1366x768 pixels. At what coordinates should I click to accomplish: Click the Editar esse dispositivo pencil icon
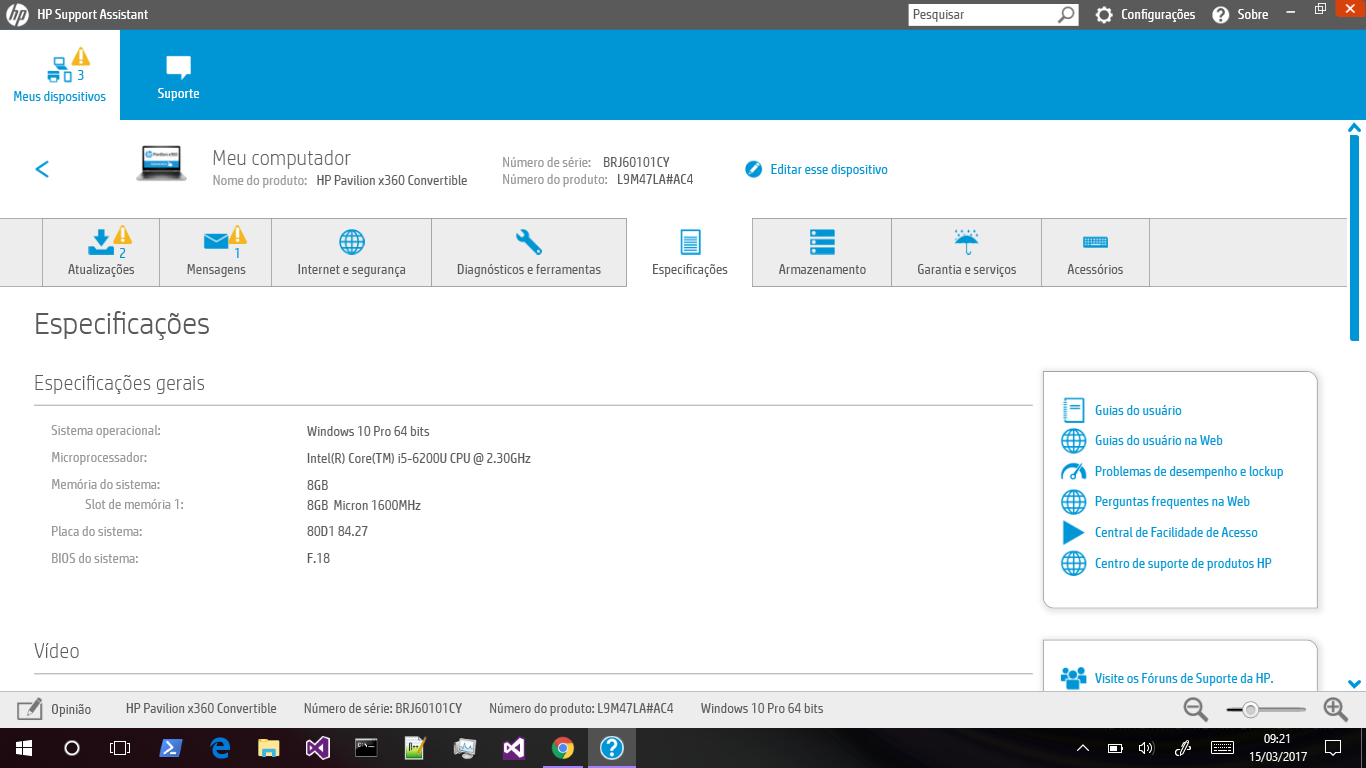[754, 169]
